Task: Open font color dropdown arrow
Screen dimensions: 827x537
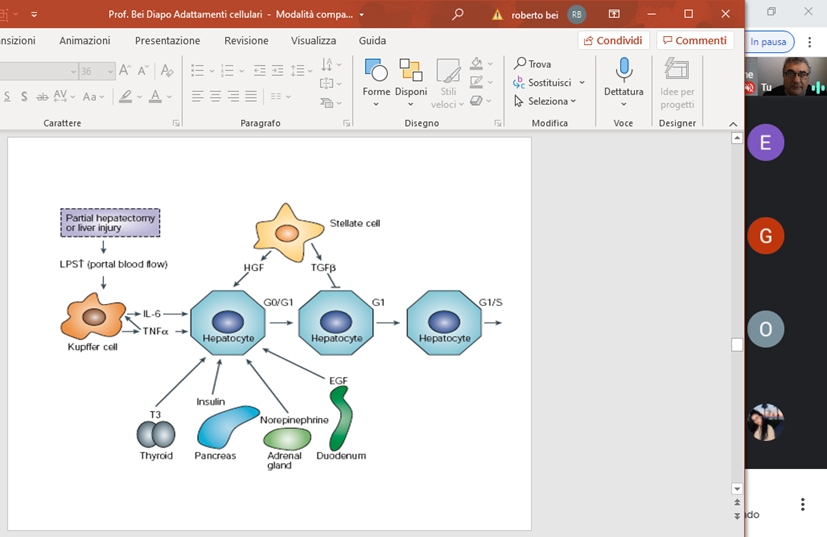Action: (x=169, y=97)
